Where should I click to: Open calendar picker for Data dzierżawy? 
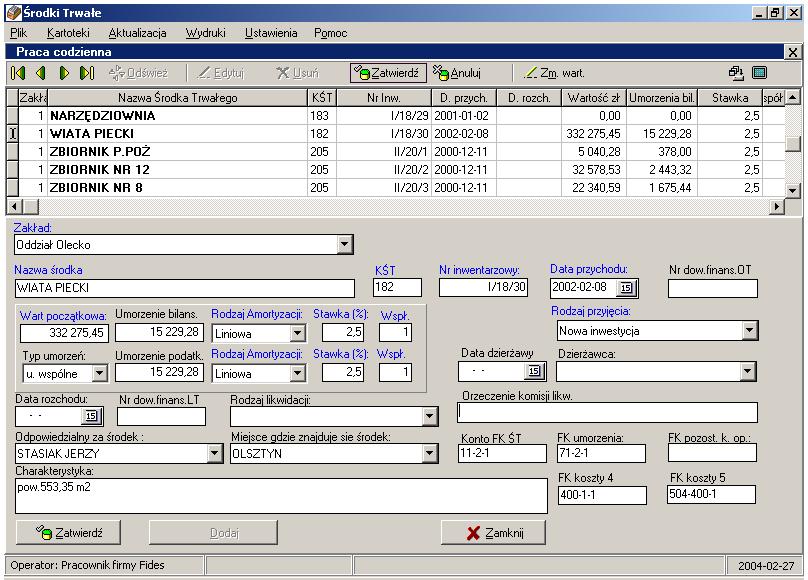pos(532,372)
